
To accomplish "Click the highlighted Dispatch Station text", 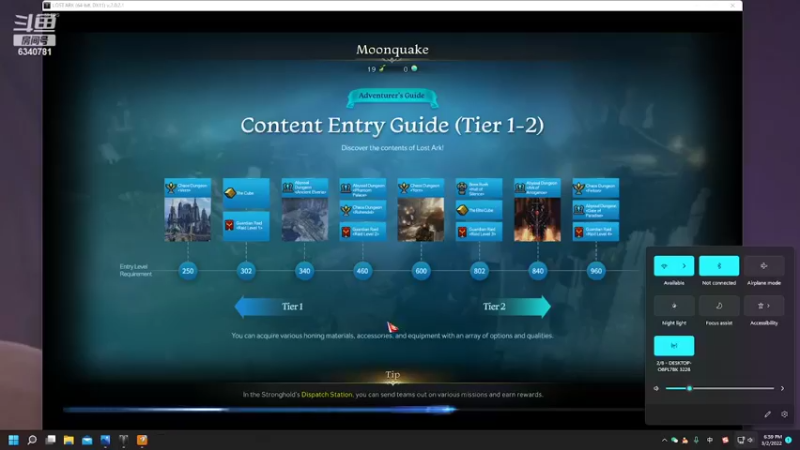I will click(327, 394).
